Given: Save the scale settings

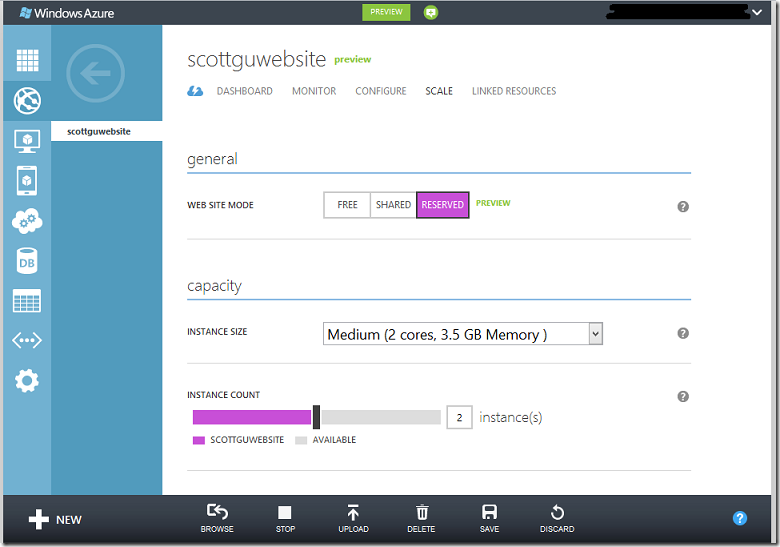Looking at the screenshot, I should (489, 518).
